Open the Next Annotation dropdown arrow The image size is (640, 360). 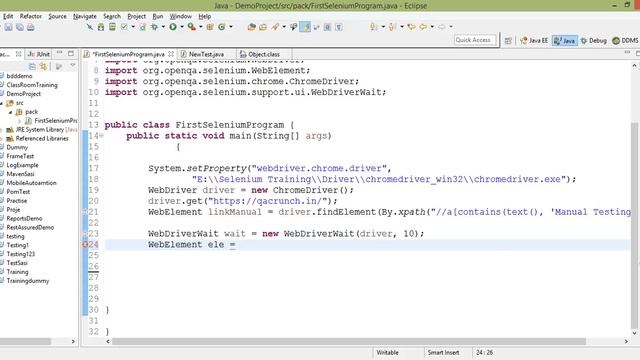click(x=383, y=27)
